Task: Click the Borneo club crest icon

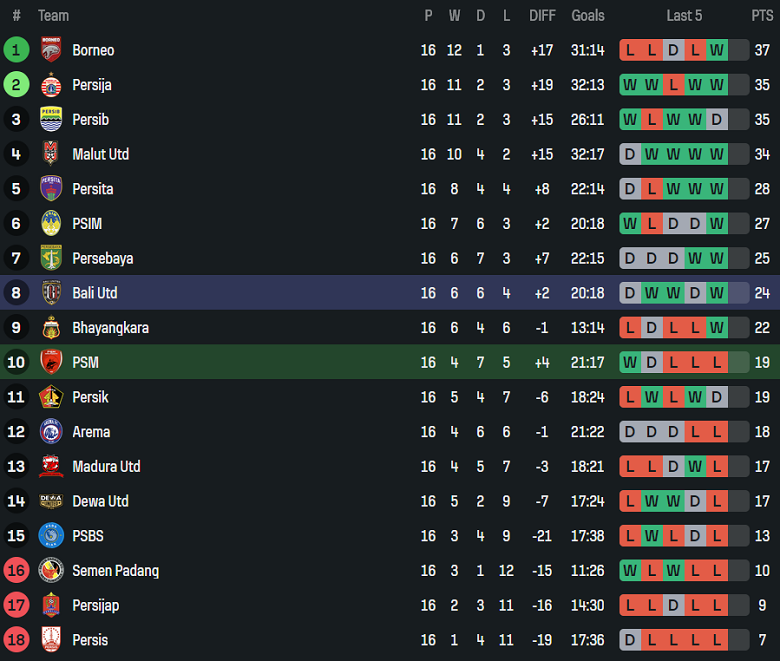Action: [x=51, y=50]
